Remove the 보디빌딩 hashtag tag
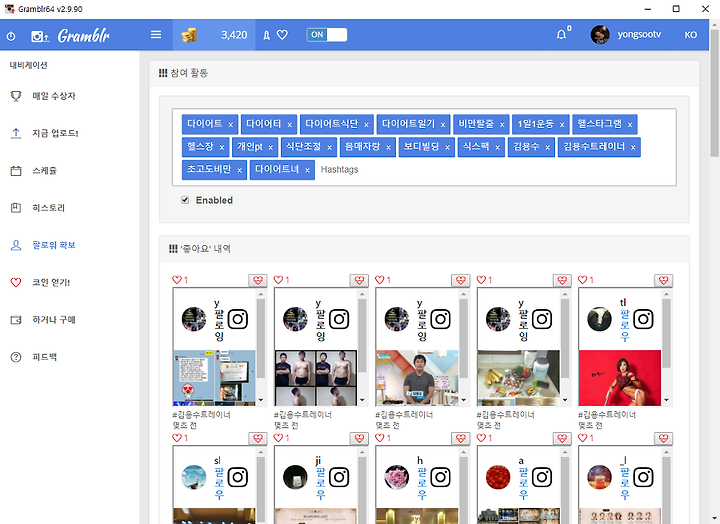Viewport: 720px width, 524px height. 448,147
